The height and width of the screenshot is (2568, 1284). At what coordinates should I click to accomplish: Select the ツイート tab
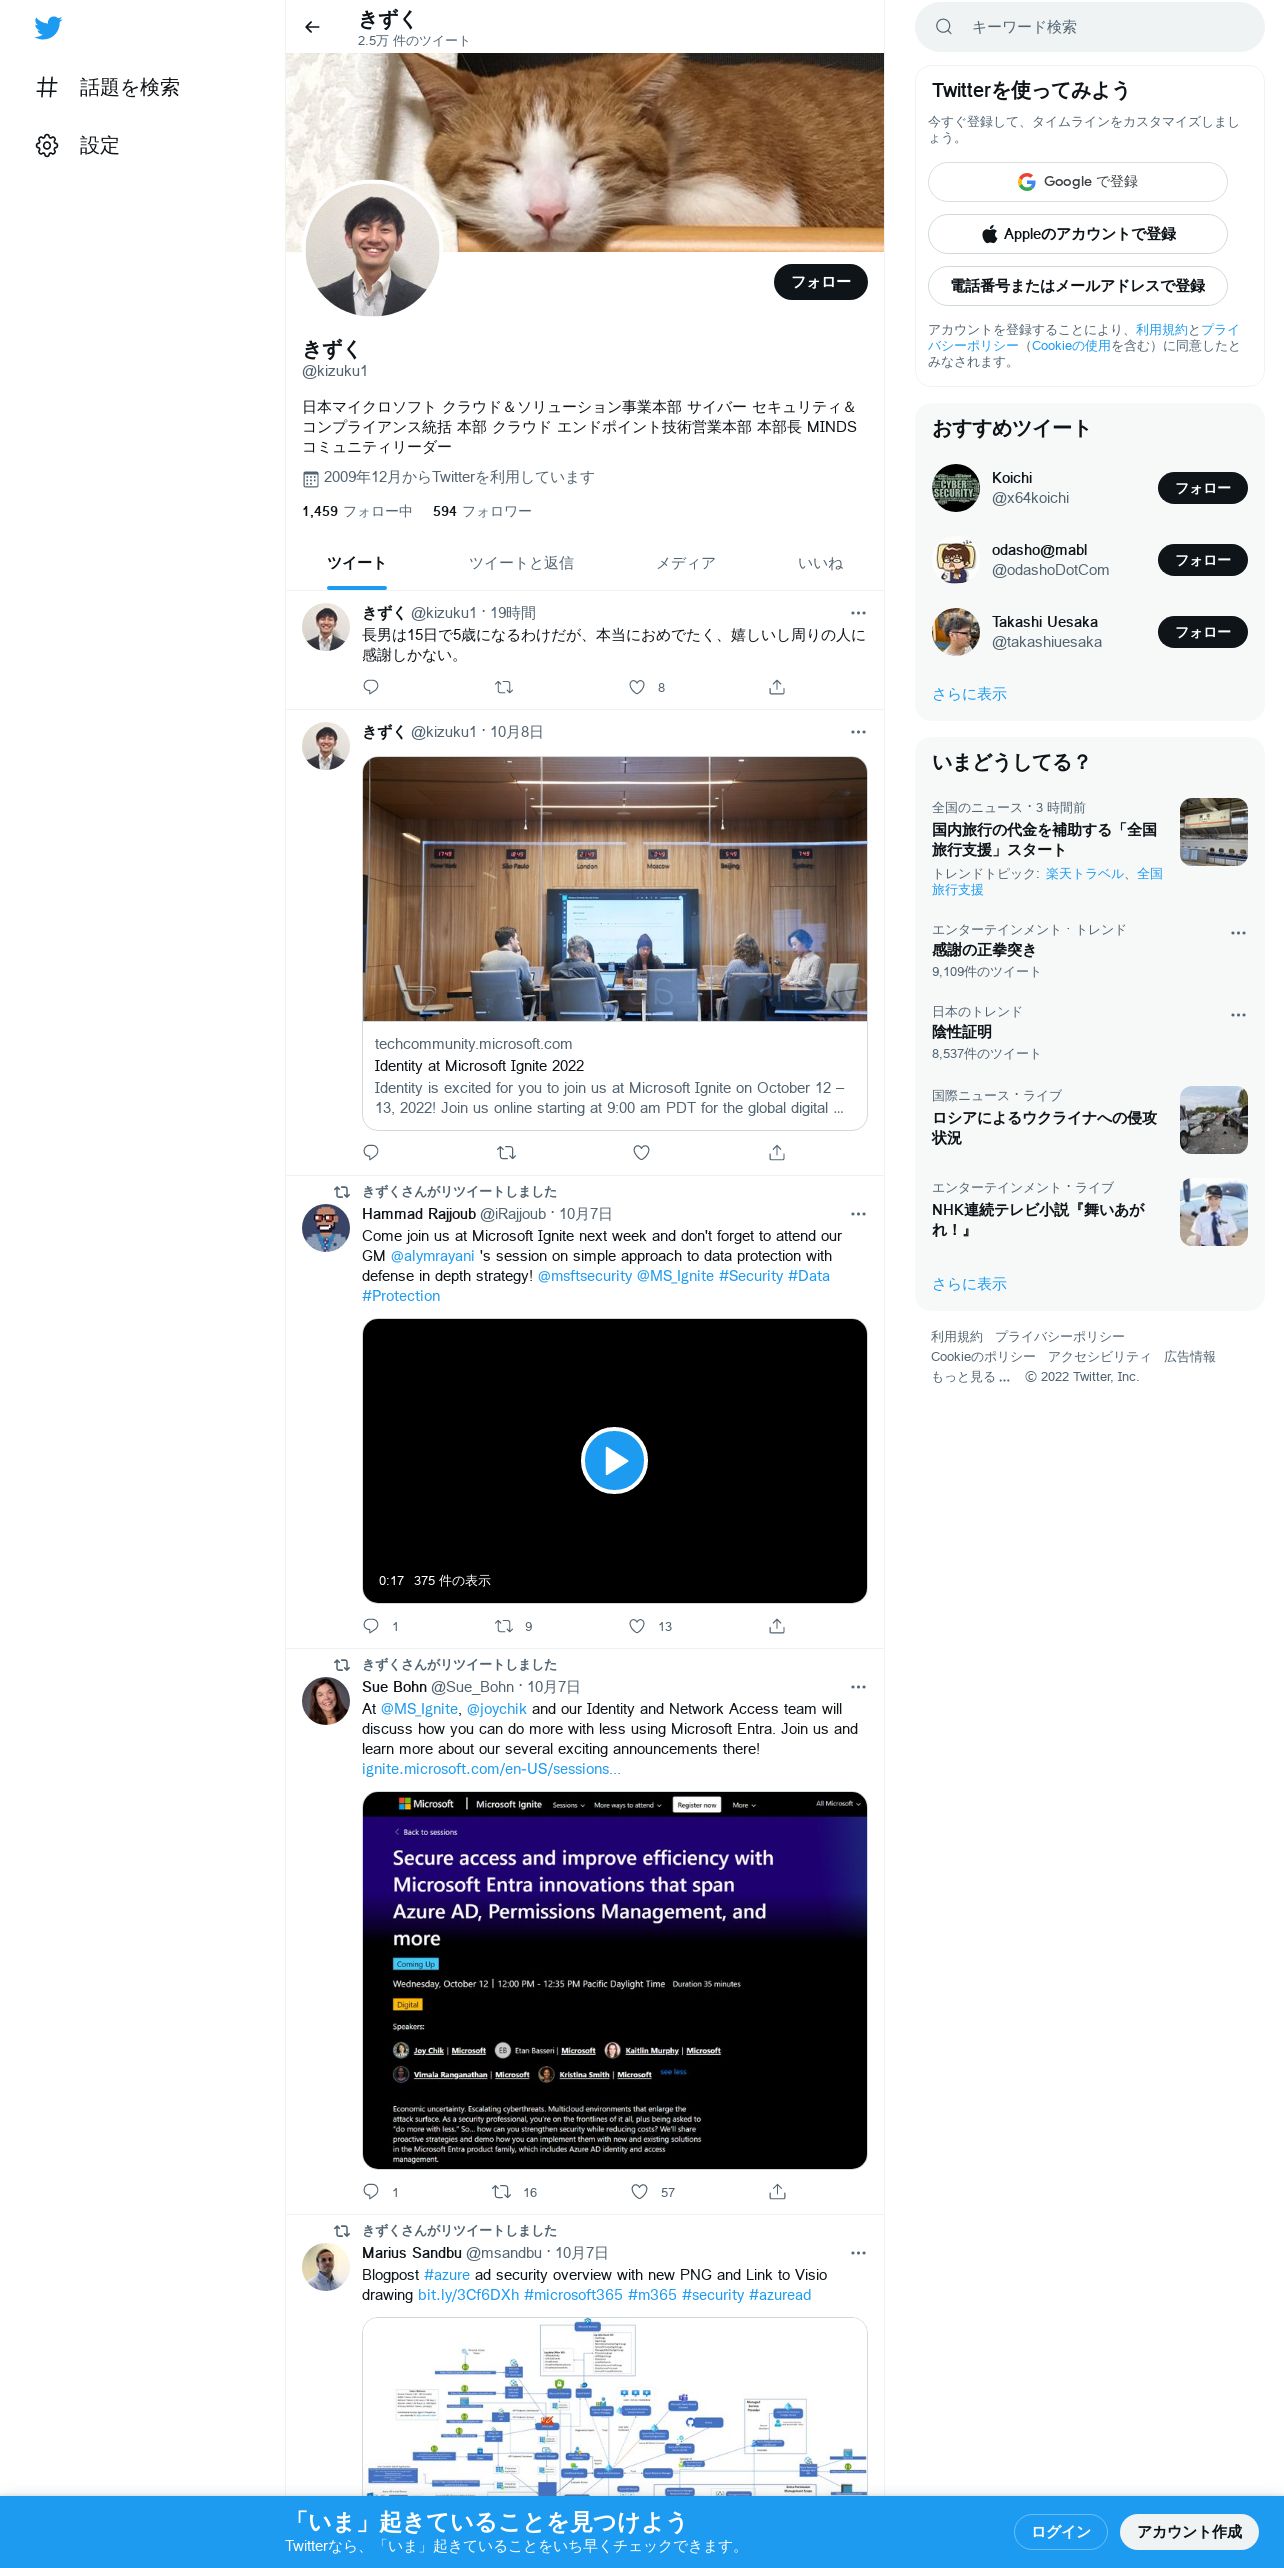356,563
